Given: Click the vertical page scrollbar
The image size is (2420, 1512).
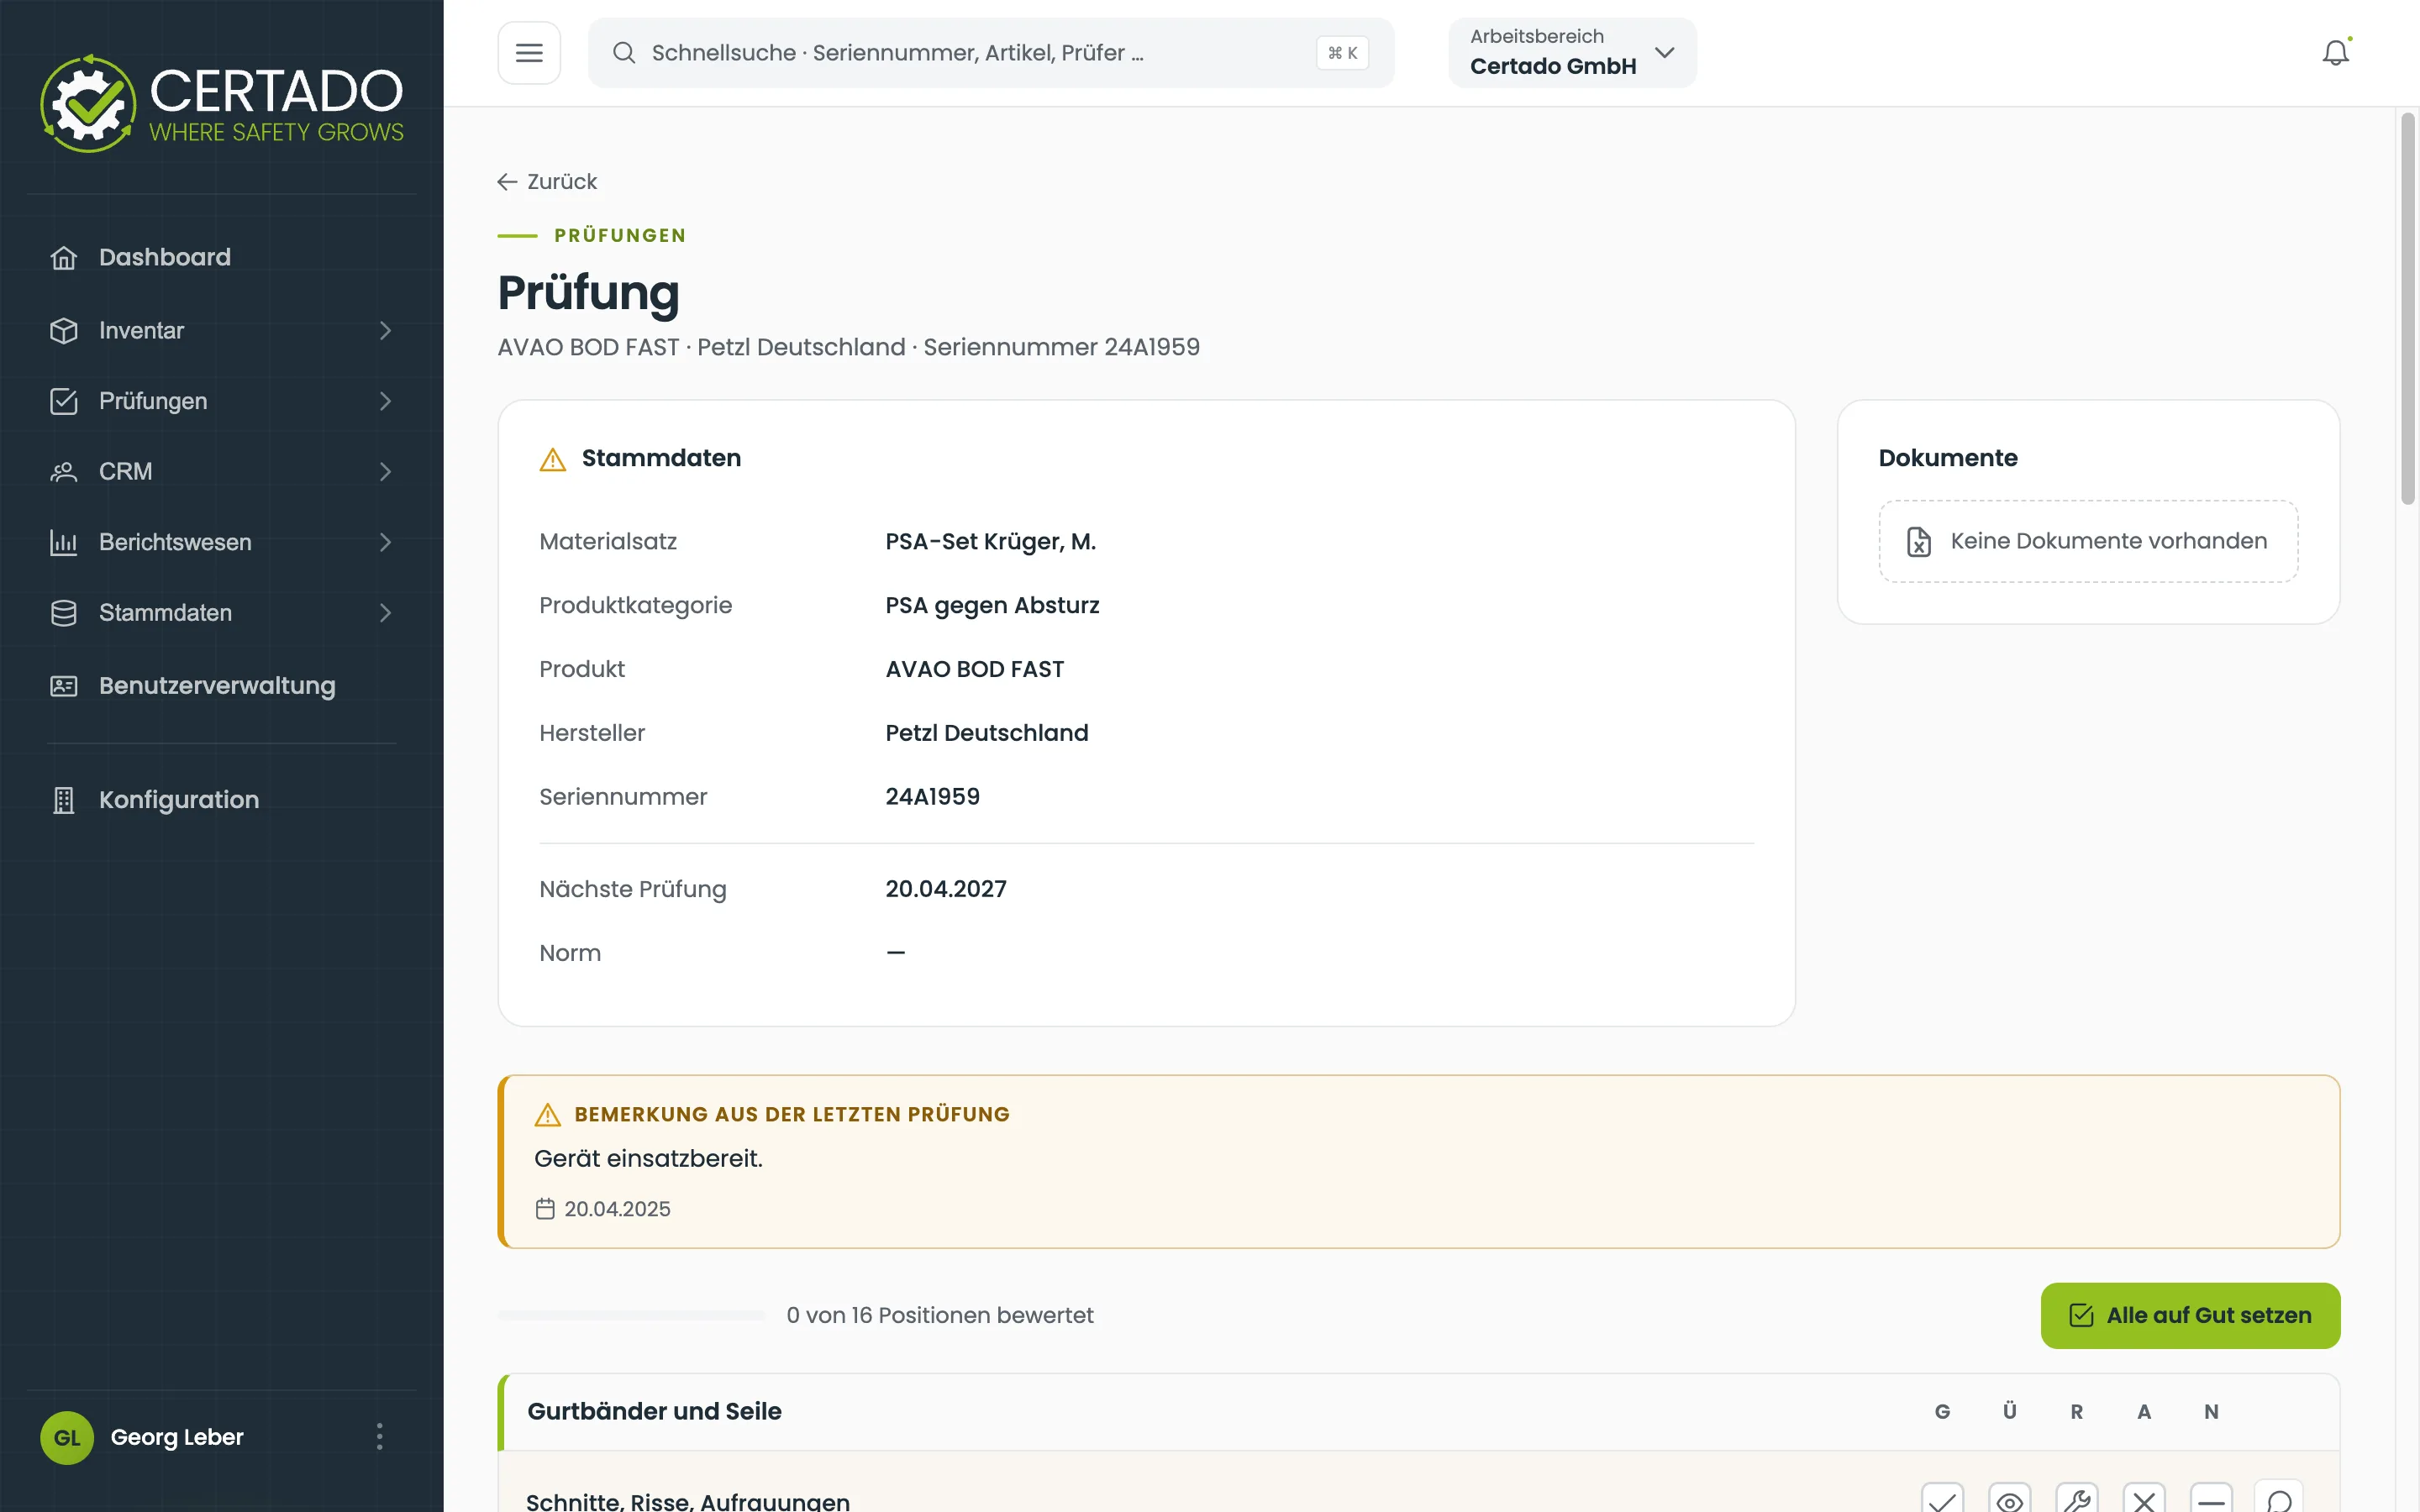Looking at the screenshot, I should point(2408,310).
